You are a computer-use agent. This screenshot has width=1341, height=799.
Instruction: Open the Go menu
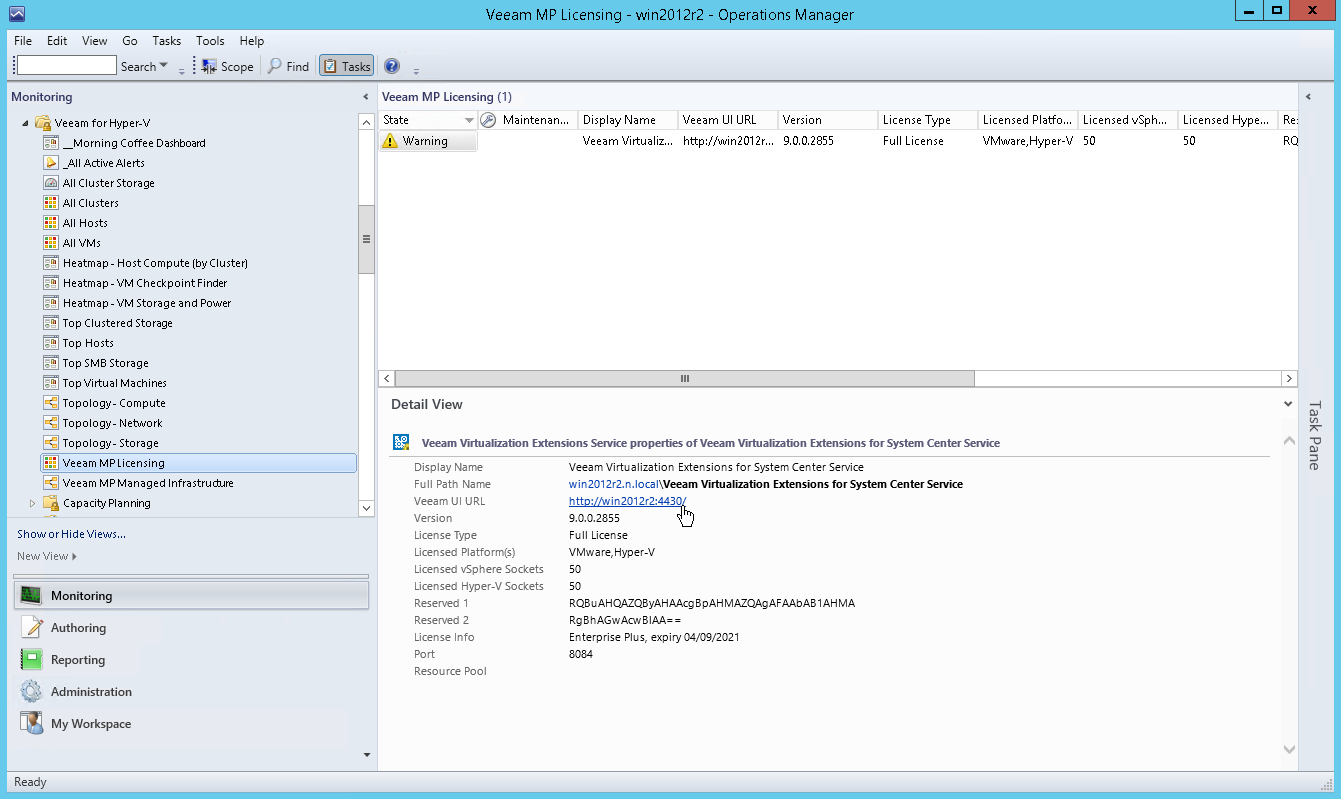point(130,41)
